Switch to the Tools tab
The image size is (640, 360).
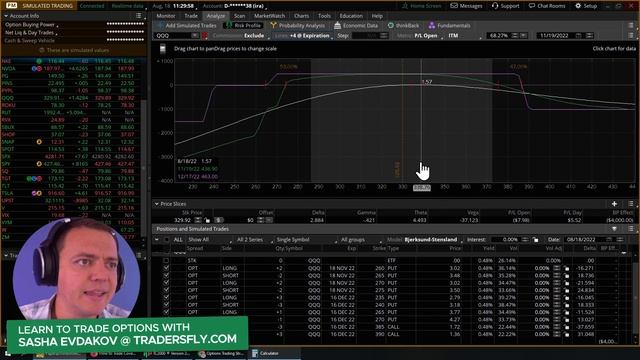pos(324,16)
